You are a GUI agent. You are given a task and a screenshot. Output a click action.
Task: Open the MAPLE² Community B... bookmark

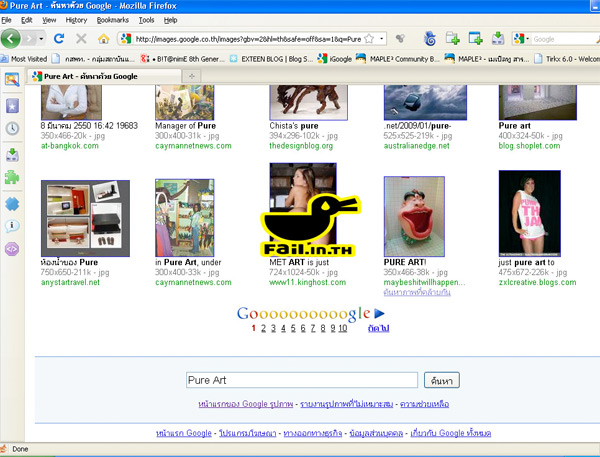point(398,59)
